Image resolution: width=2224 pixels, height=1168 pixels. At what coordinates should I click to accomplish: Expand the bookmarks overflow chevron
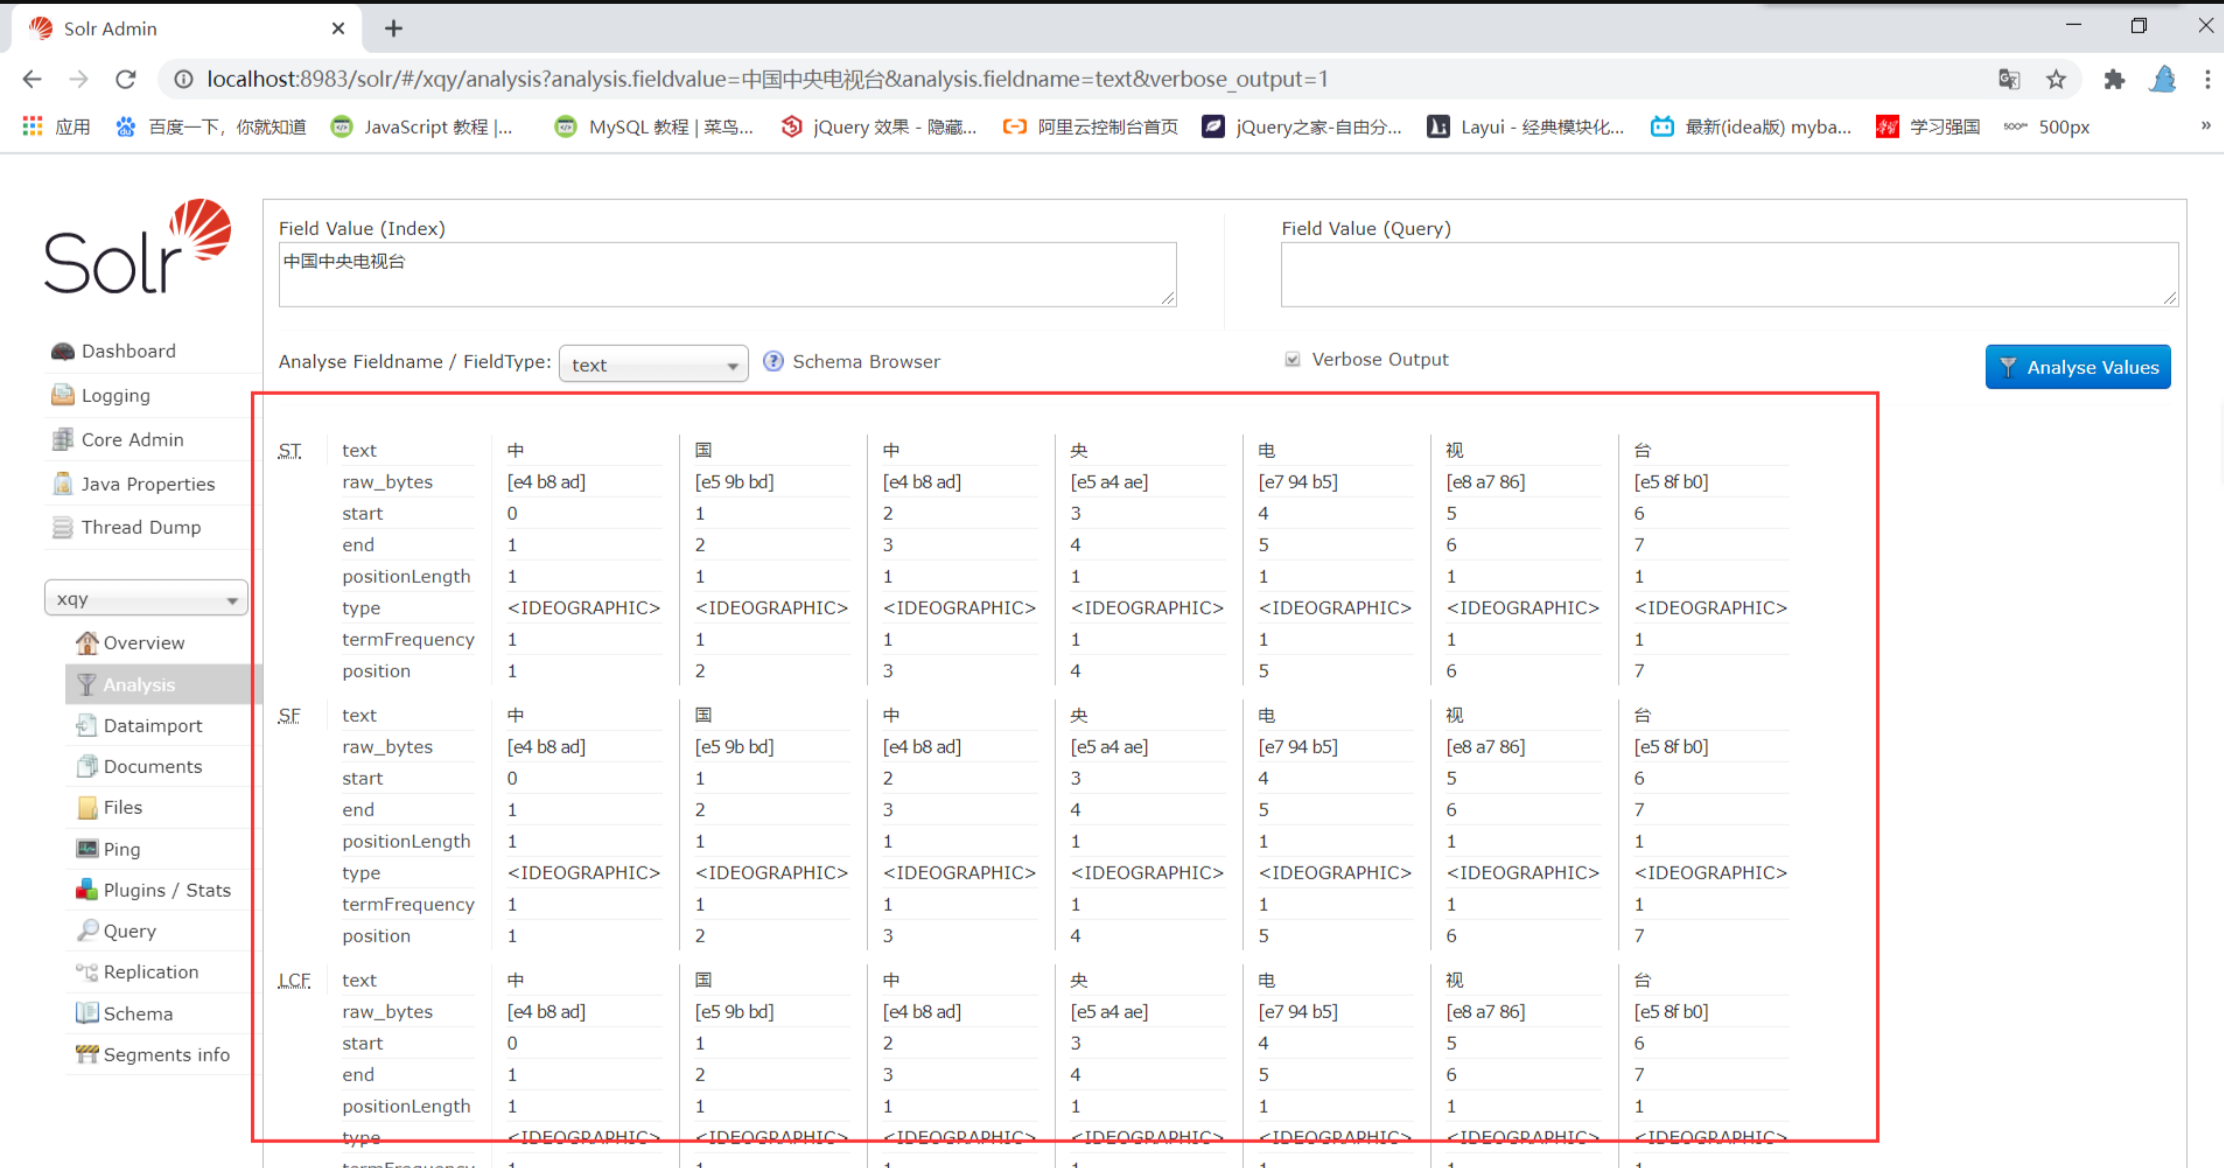coord(2205,126)
